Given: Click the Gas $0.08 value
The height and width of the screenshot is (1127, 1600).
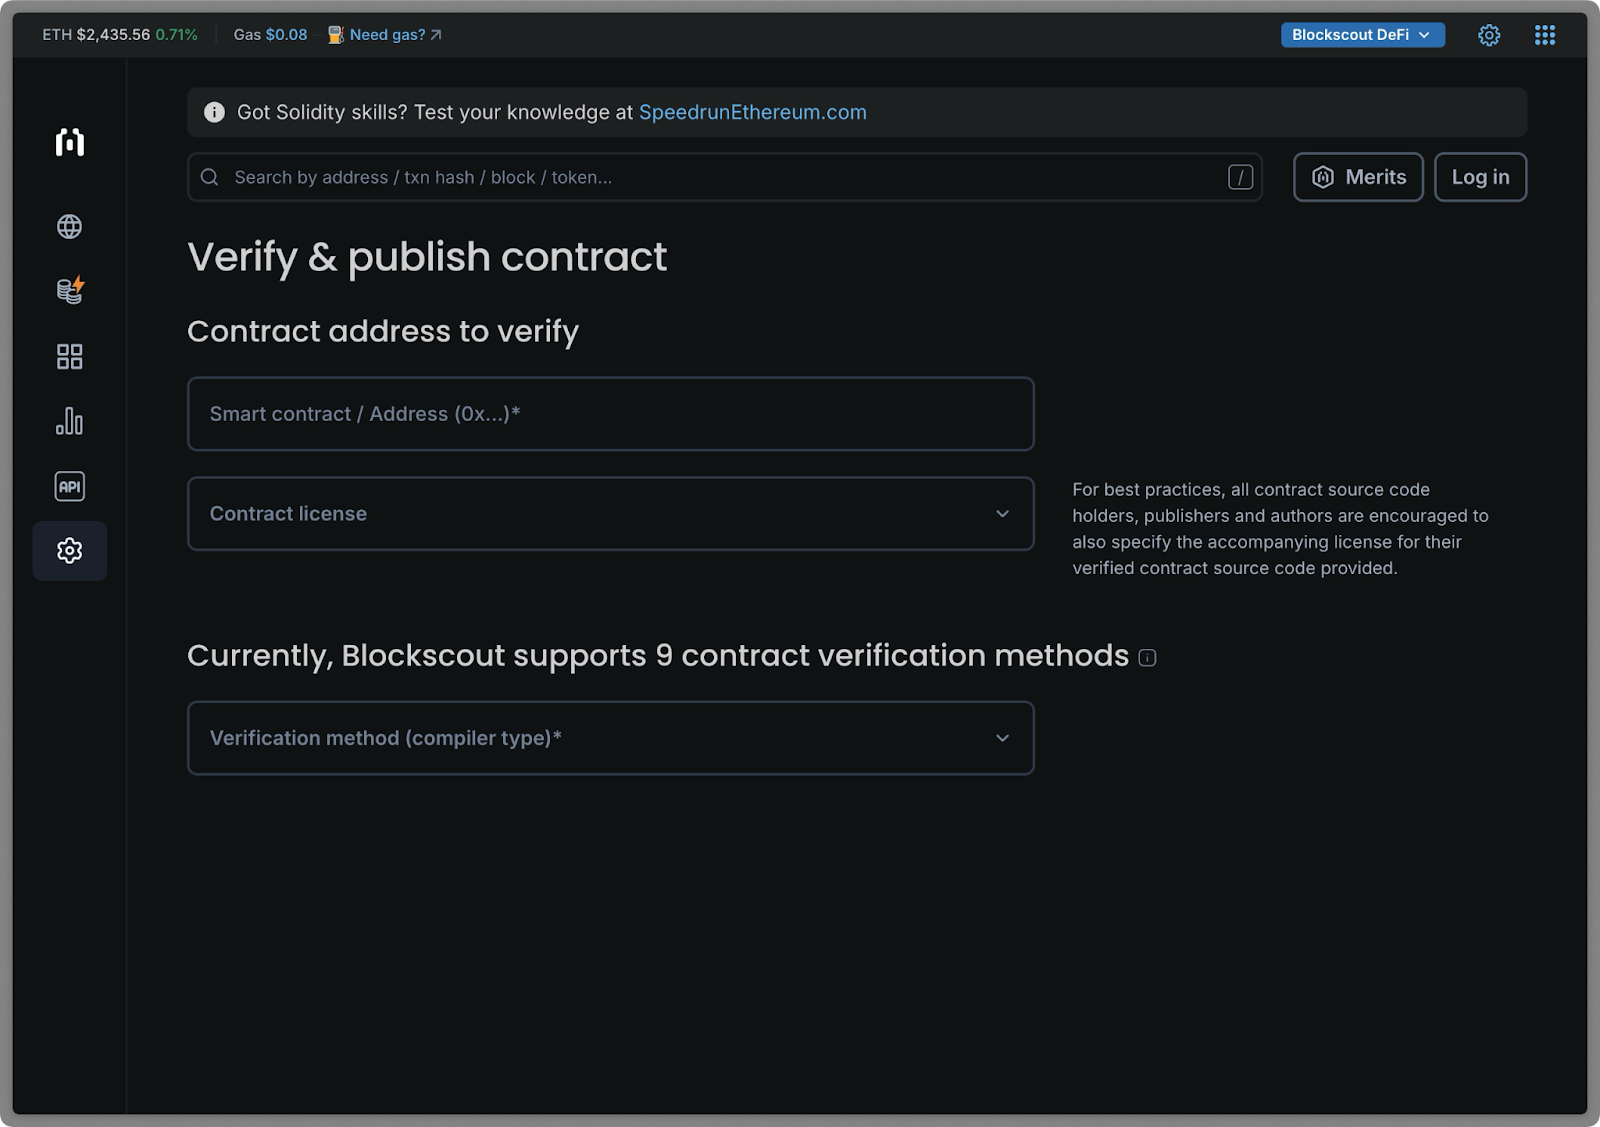Looking at the screenshot, I should 286,35.
